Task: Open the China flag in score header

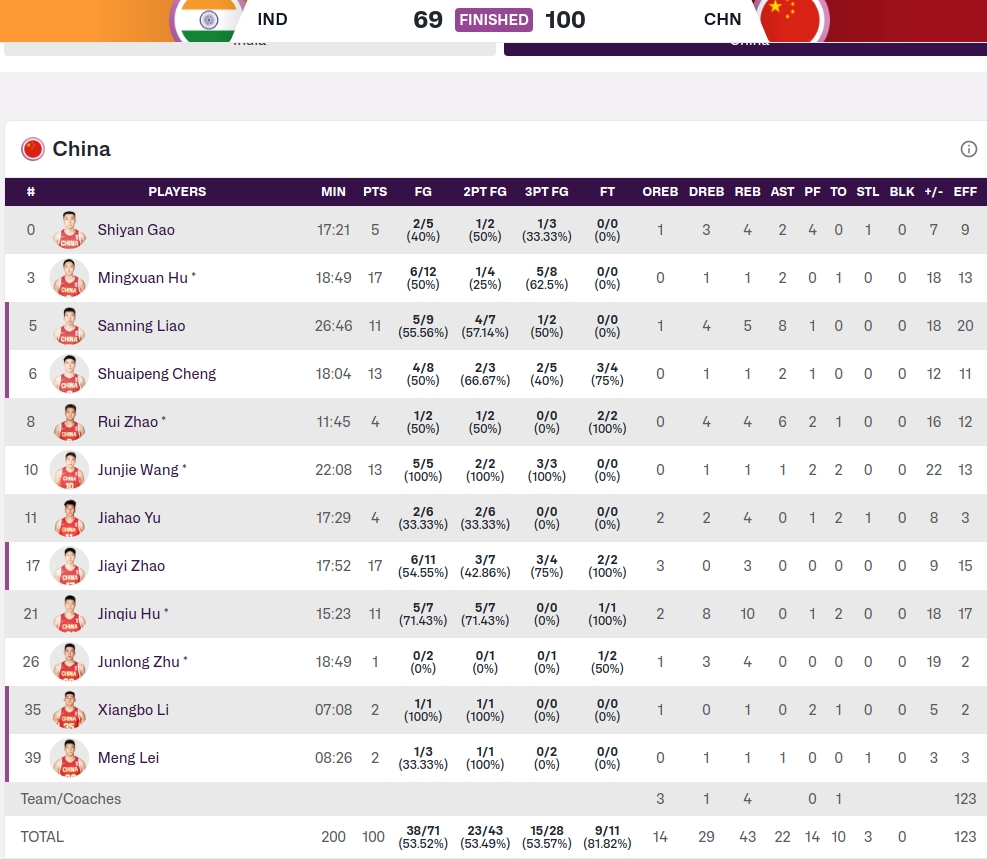Action: click(790, 20)
